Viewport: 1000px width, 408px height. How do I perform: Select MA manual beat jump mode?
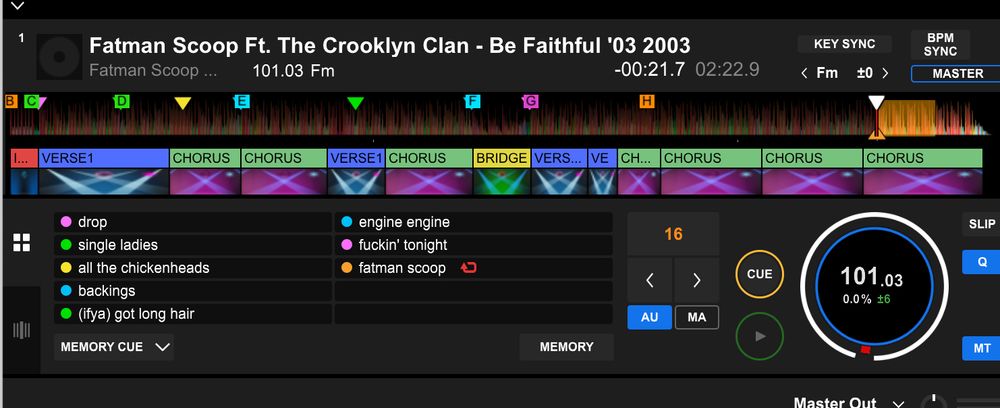696,317
